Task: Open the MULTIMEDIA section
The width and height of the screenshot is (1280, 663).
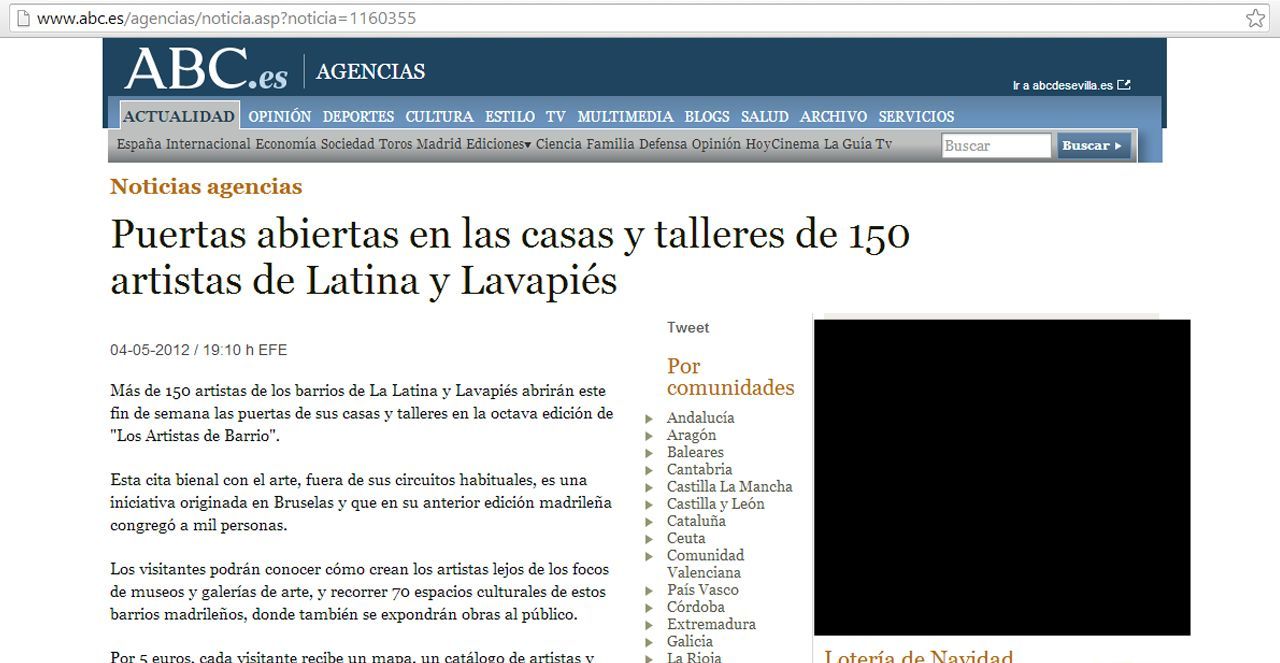Action: tap(625, 116)
